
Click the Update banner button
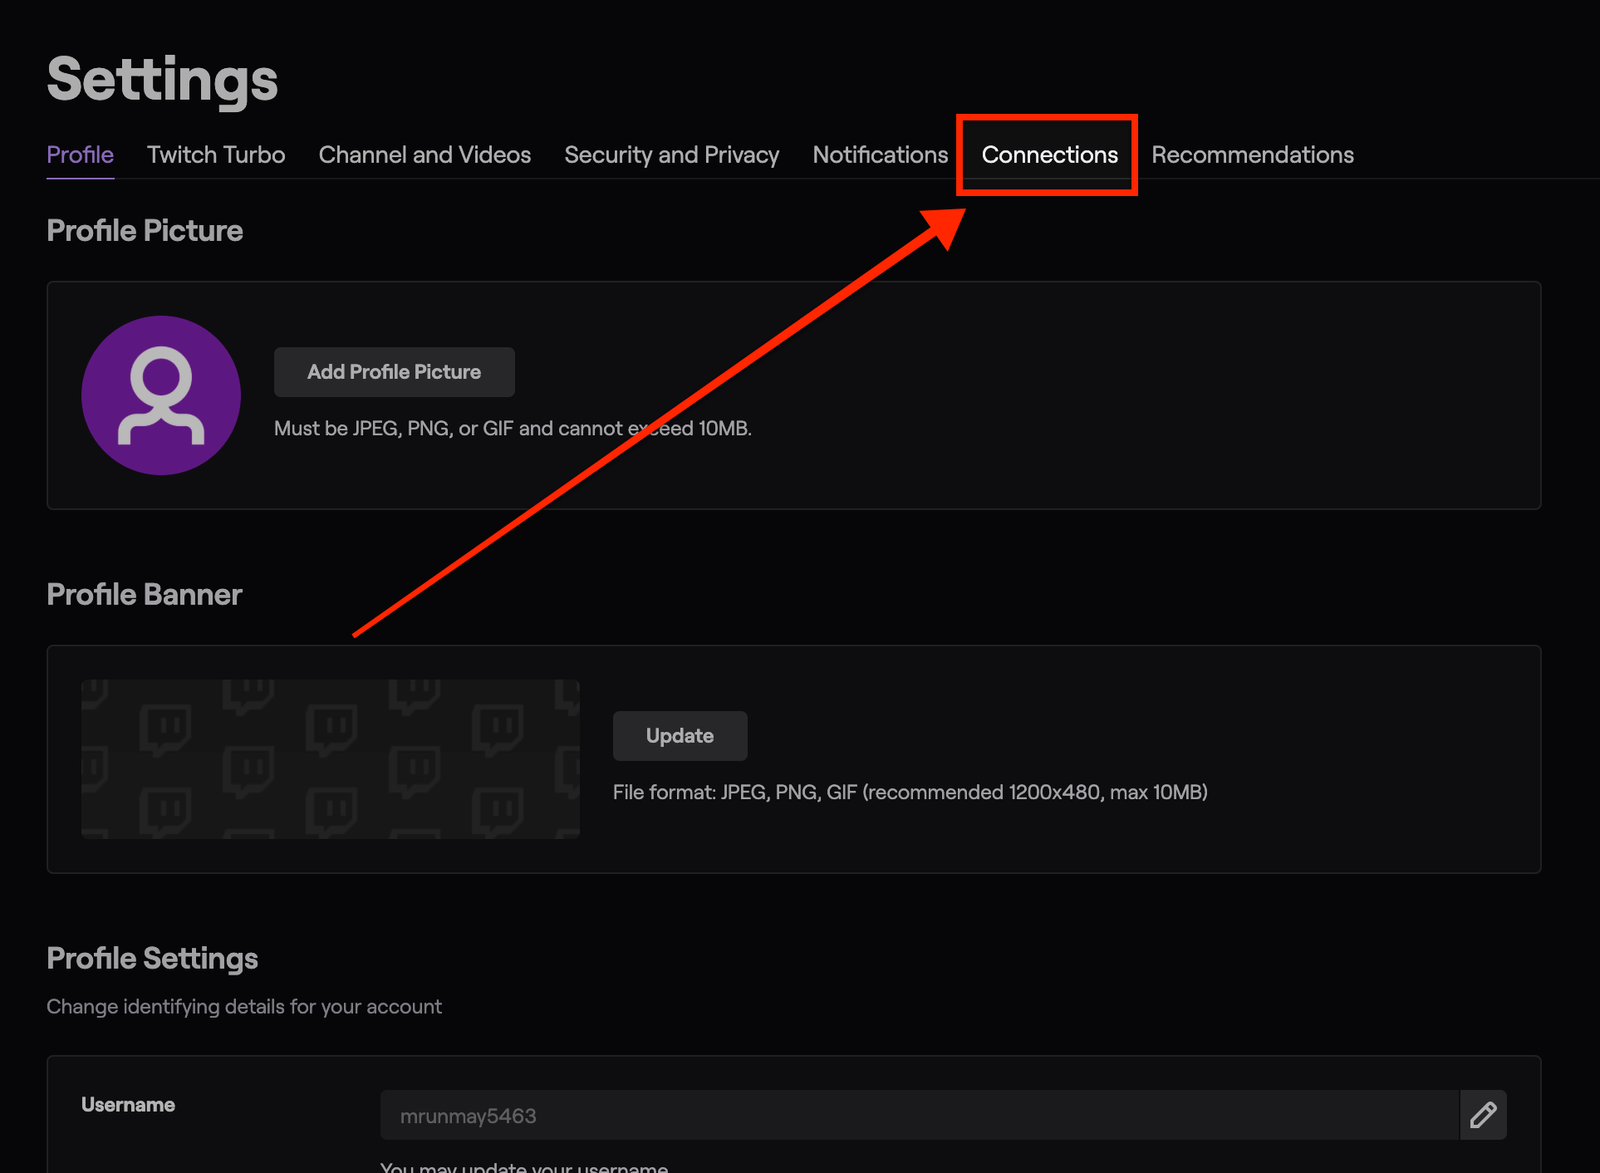(x=680, y=736)
